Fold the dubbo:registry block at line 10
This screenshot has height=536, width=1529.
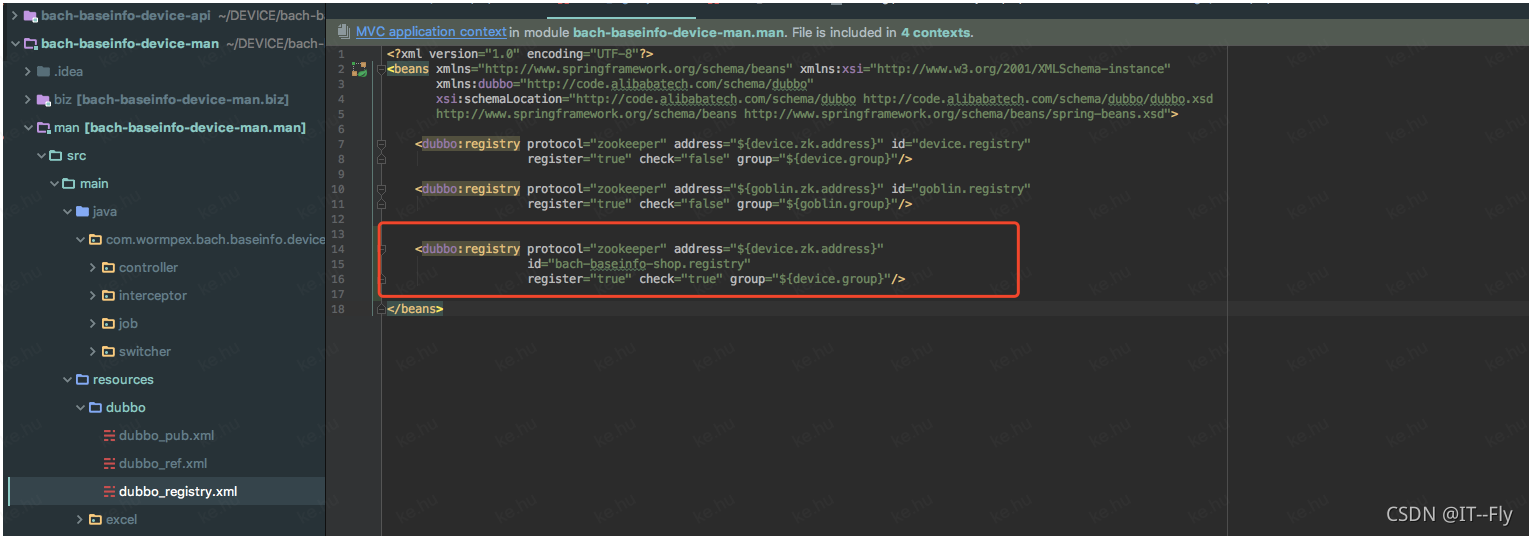381,189
